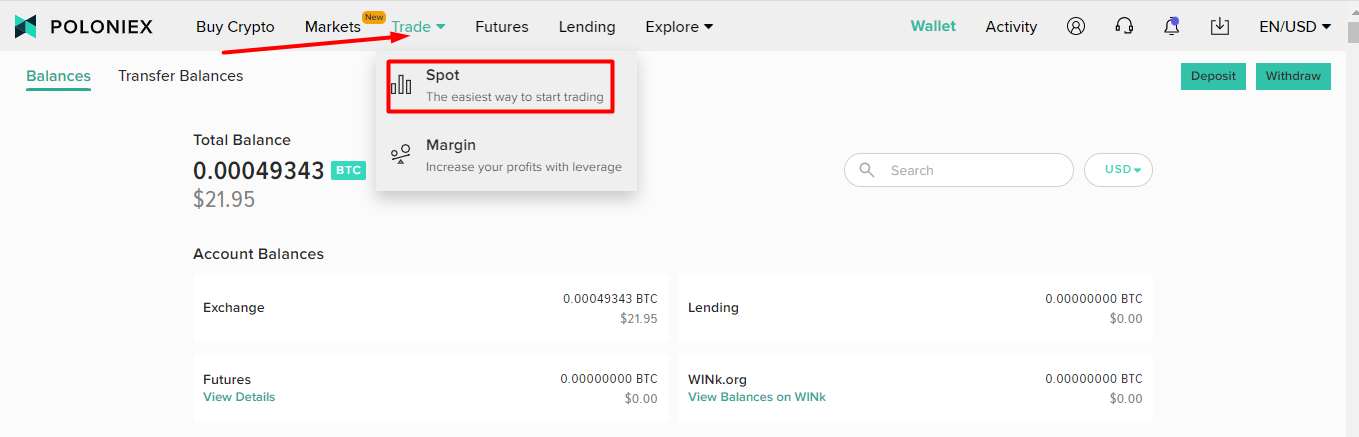Open the Activity page
This screenshot has height=437, width=1359.
click(1011, 27)
